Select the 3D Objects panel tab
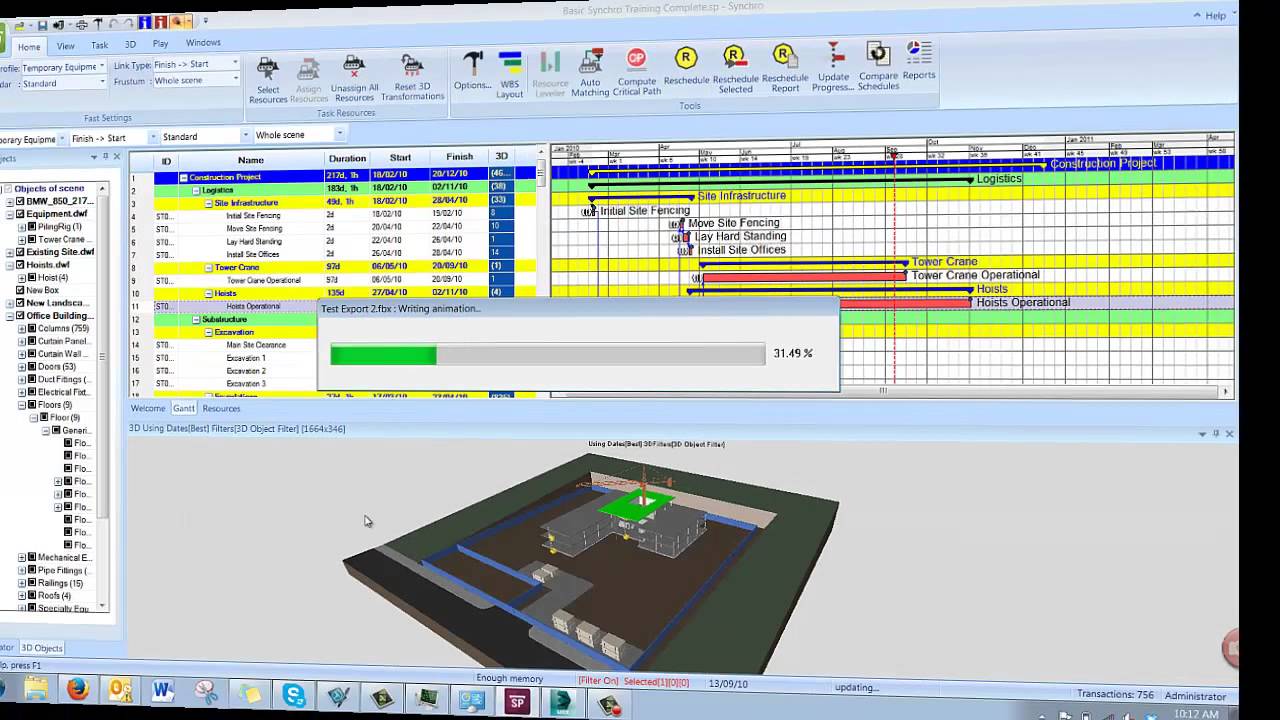 click(x=42, y=648)
